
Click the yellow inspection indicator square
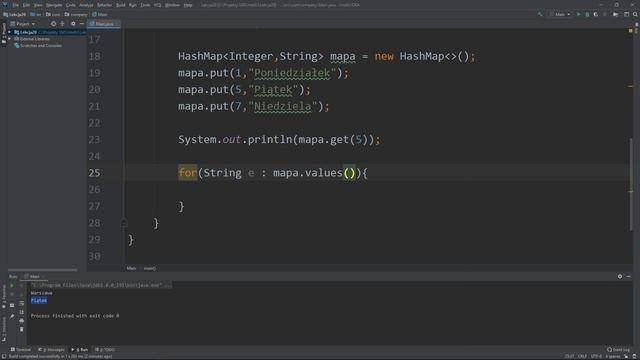click(x=631, y=31)
